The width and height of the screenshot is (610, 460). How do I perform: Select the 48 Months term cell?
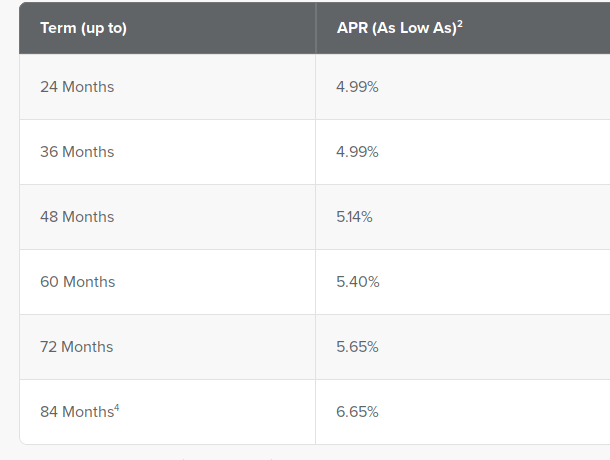[77, 217]
